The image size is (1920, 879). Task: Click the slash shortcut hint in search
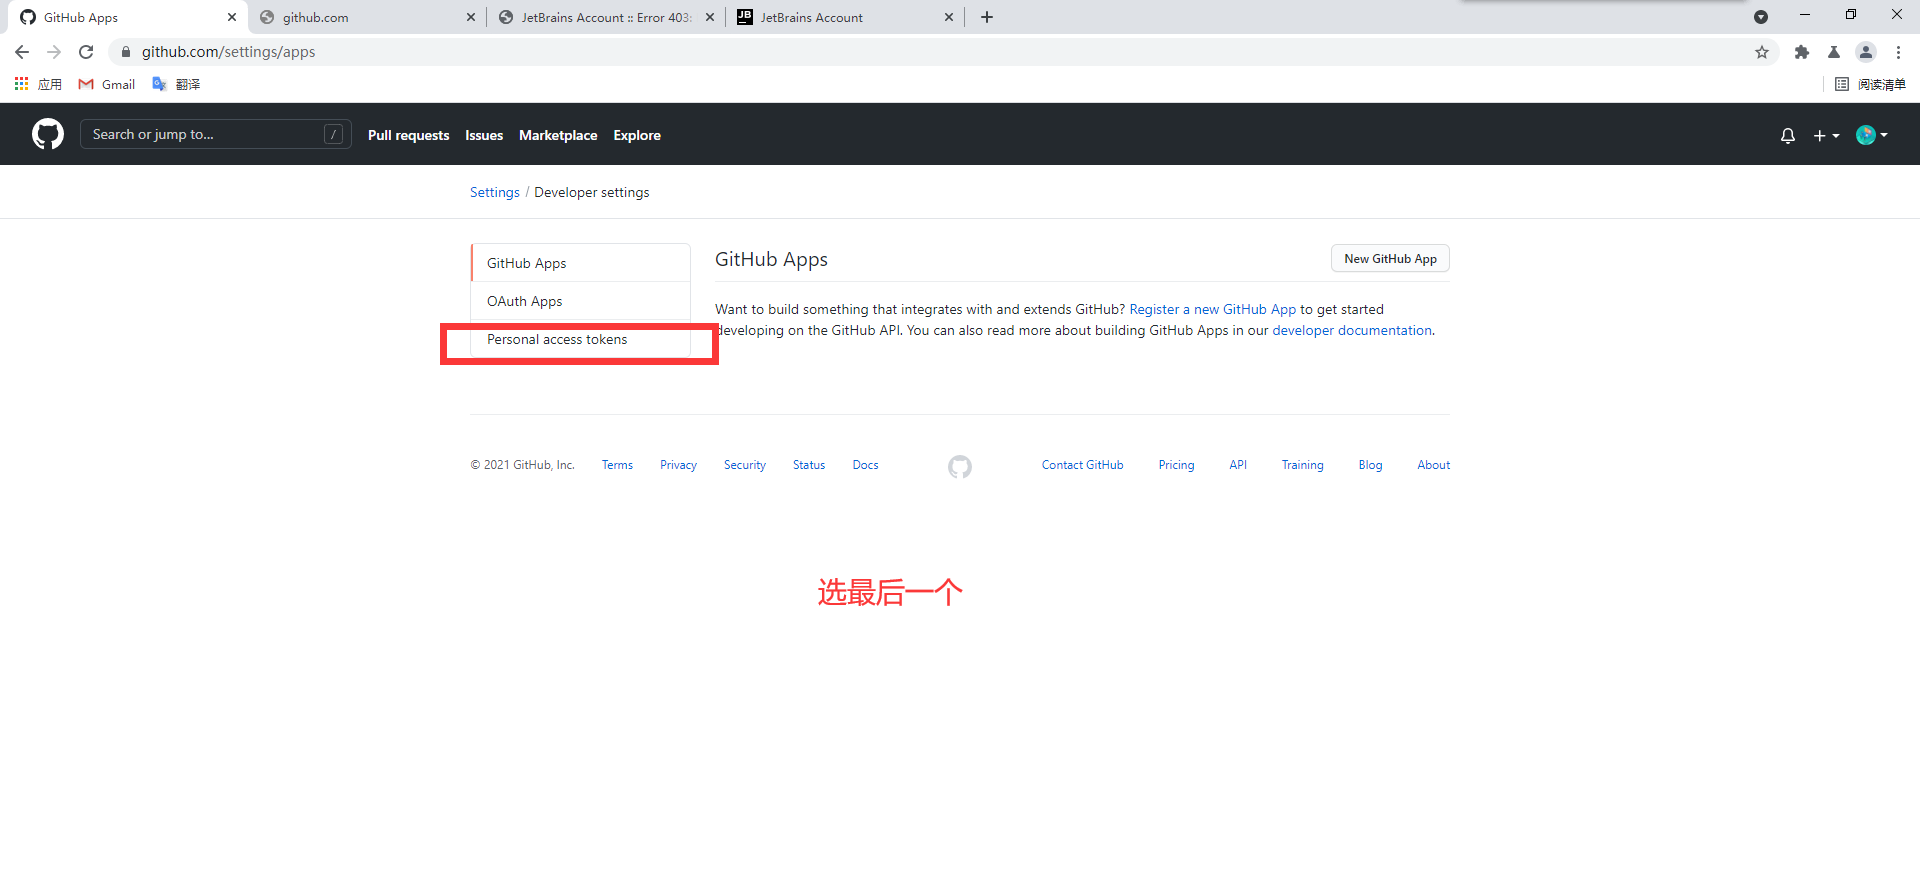(x=334, y=134)
